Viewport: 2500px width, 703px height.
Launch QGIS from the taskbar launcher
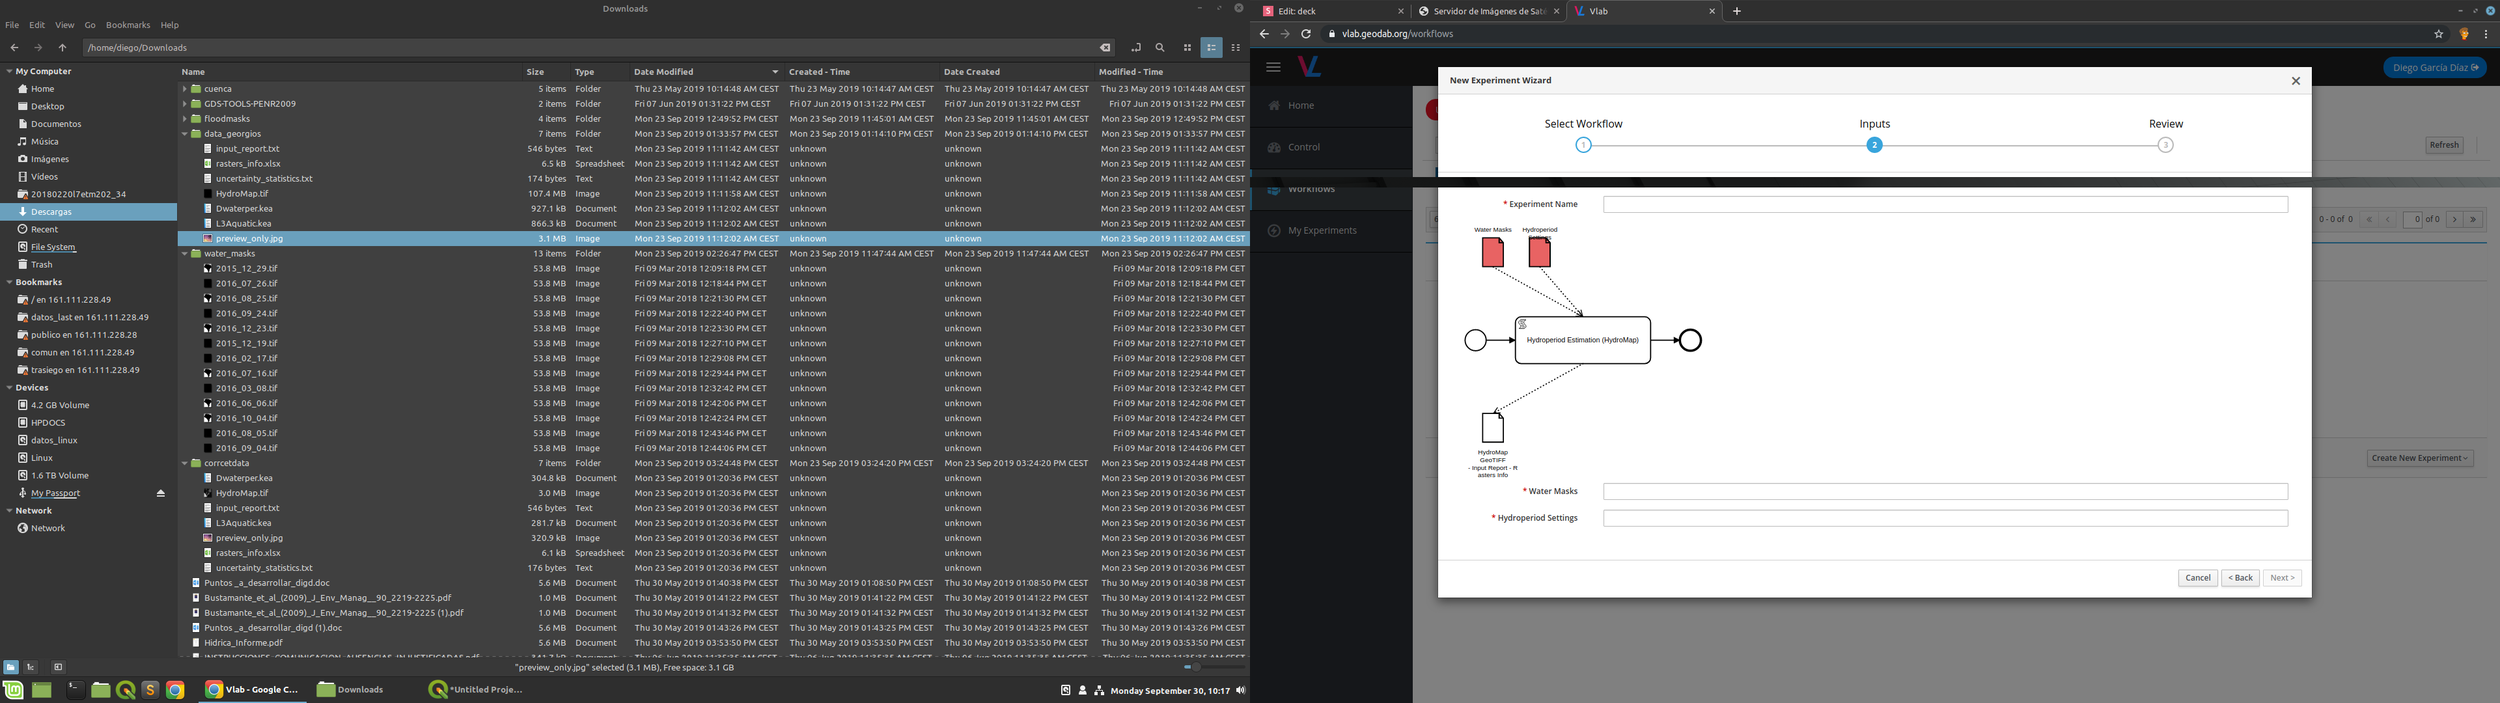tap(125, 690)
